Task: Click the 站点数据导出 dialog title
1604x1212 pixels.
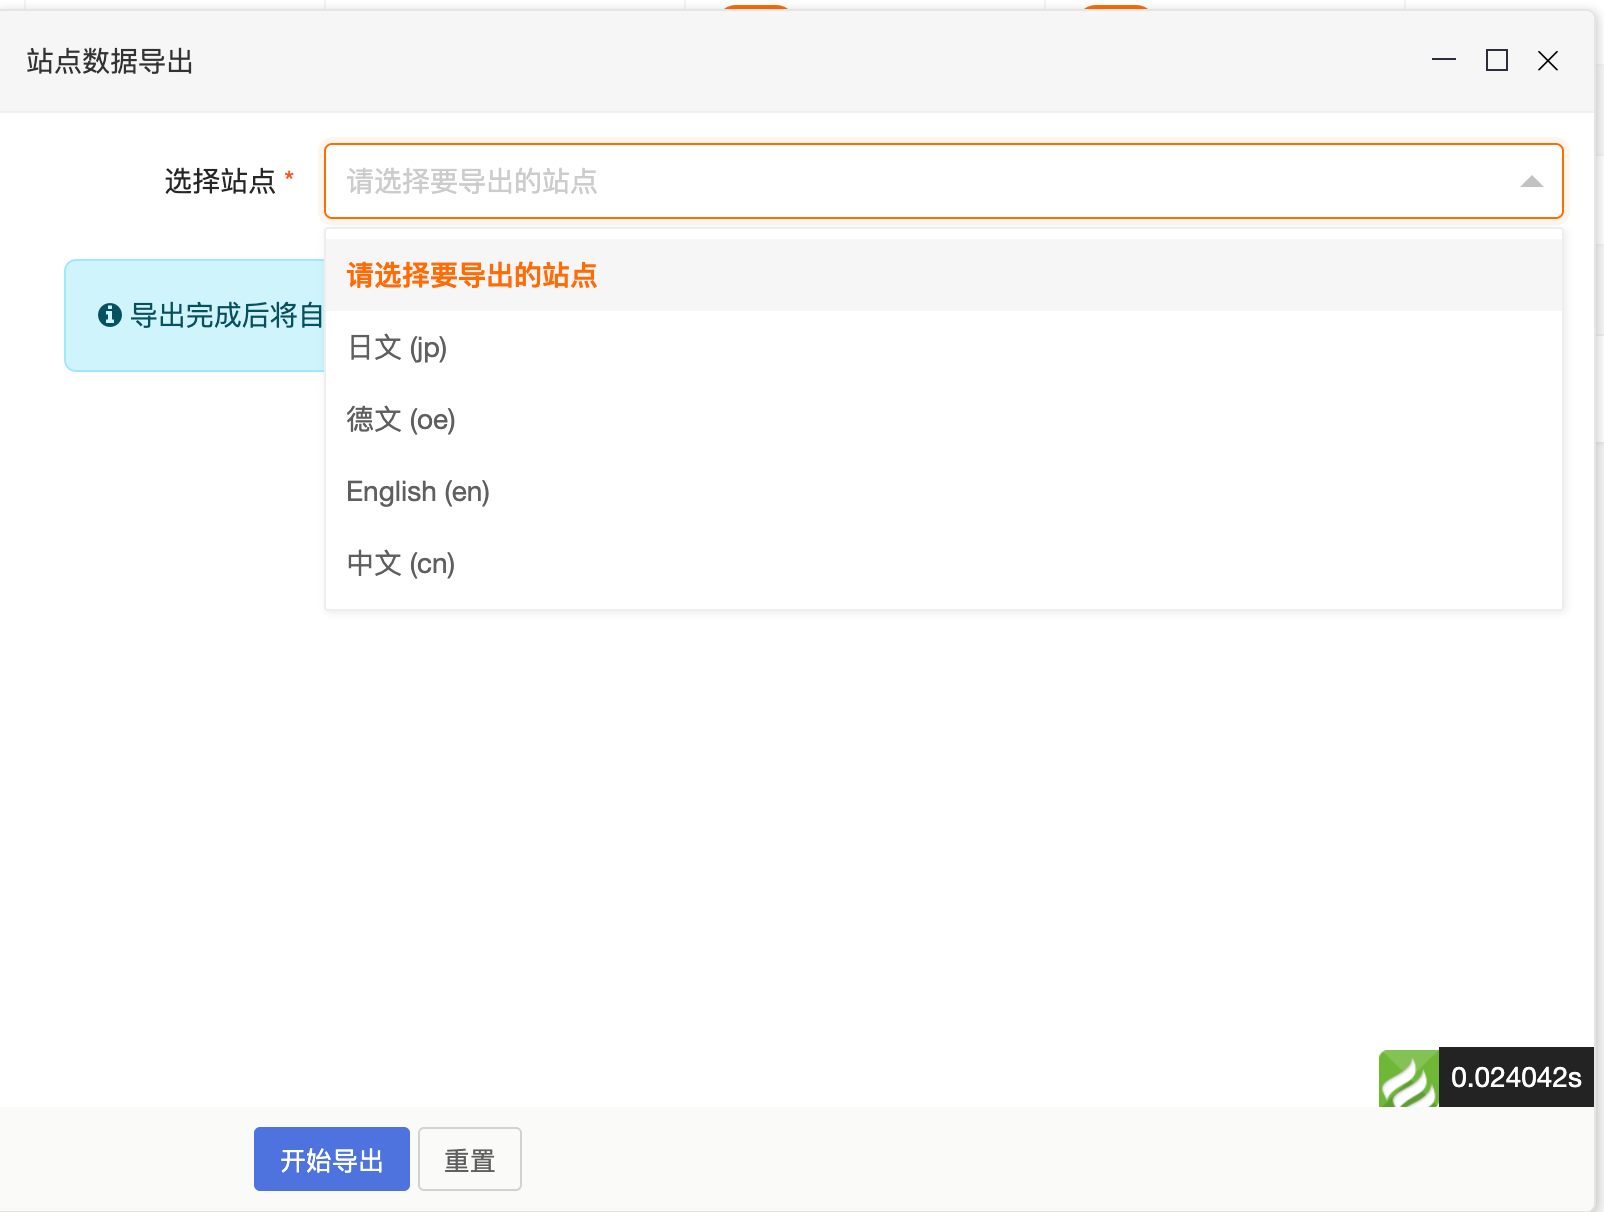Action: coord(110,61)
